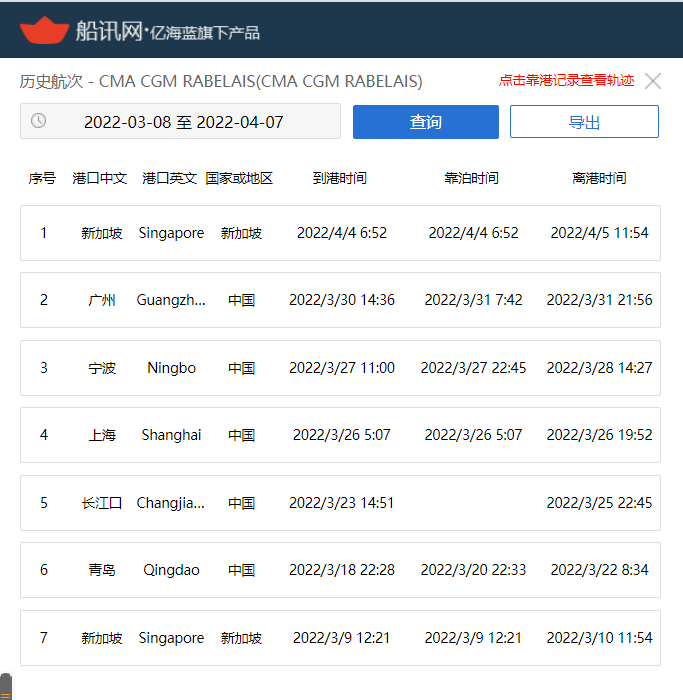Click the 青岛 Chinese port name
Image resolution: width=683 pixels, height=700 pixels.
pos(102,570)
